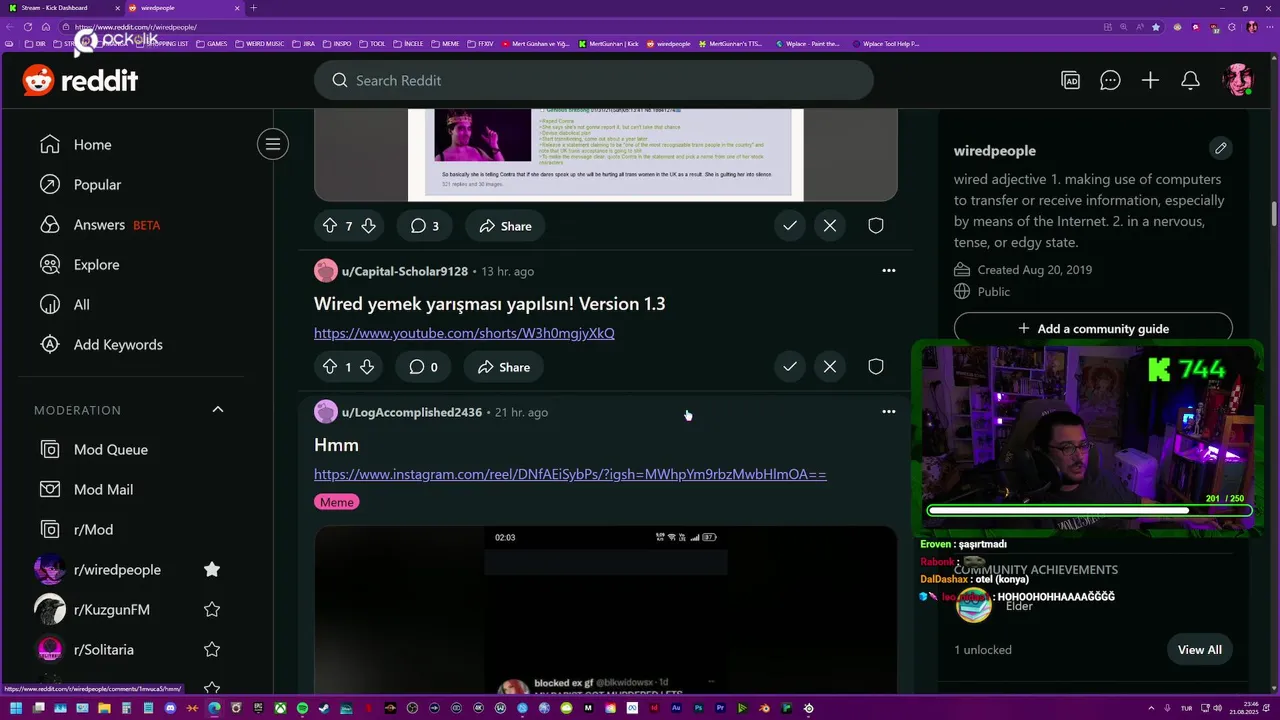This screenshot has height=720, width=1280.
Task: Click View All achievements
Action: click(1199, 650)
